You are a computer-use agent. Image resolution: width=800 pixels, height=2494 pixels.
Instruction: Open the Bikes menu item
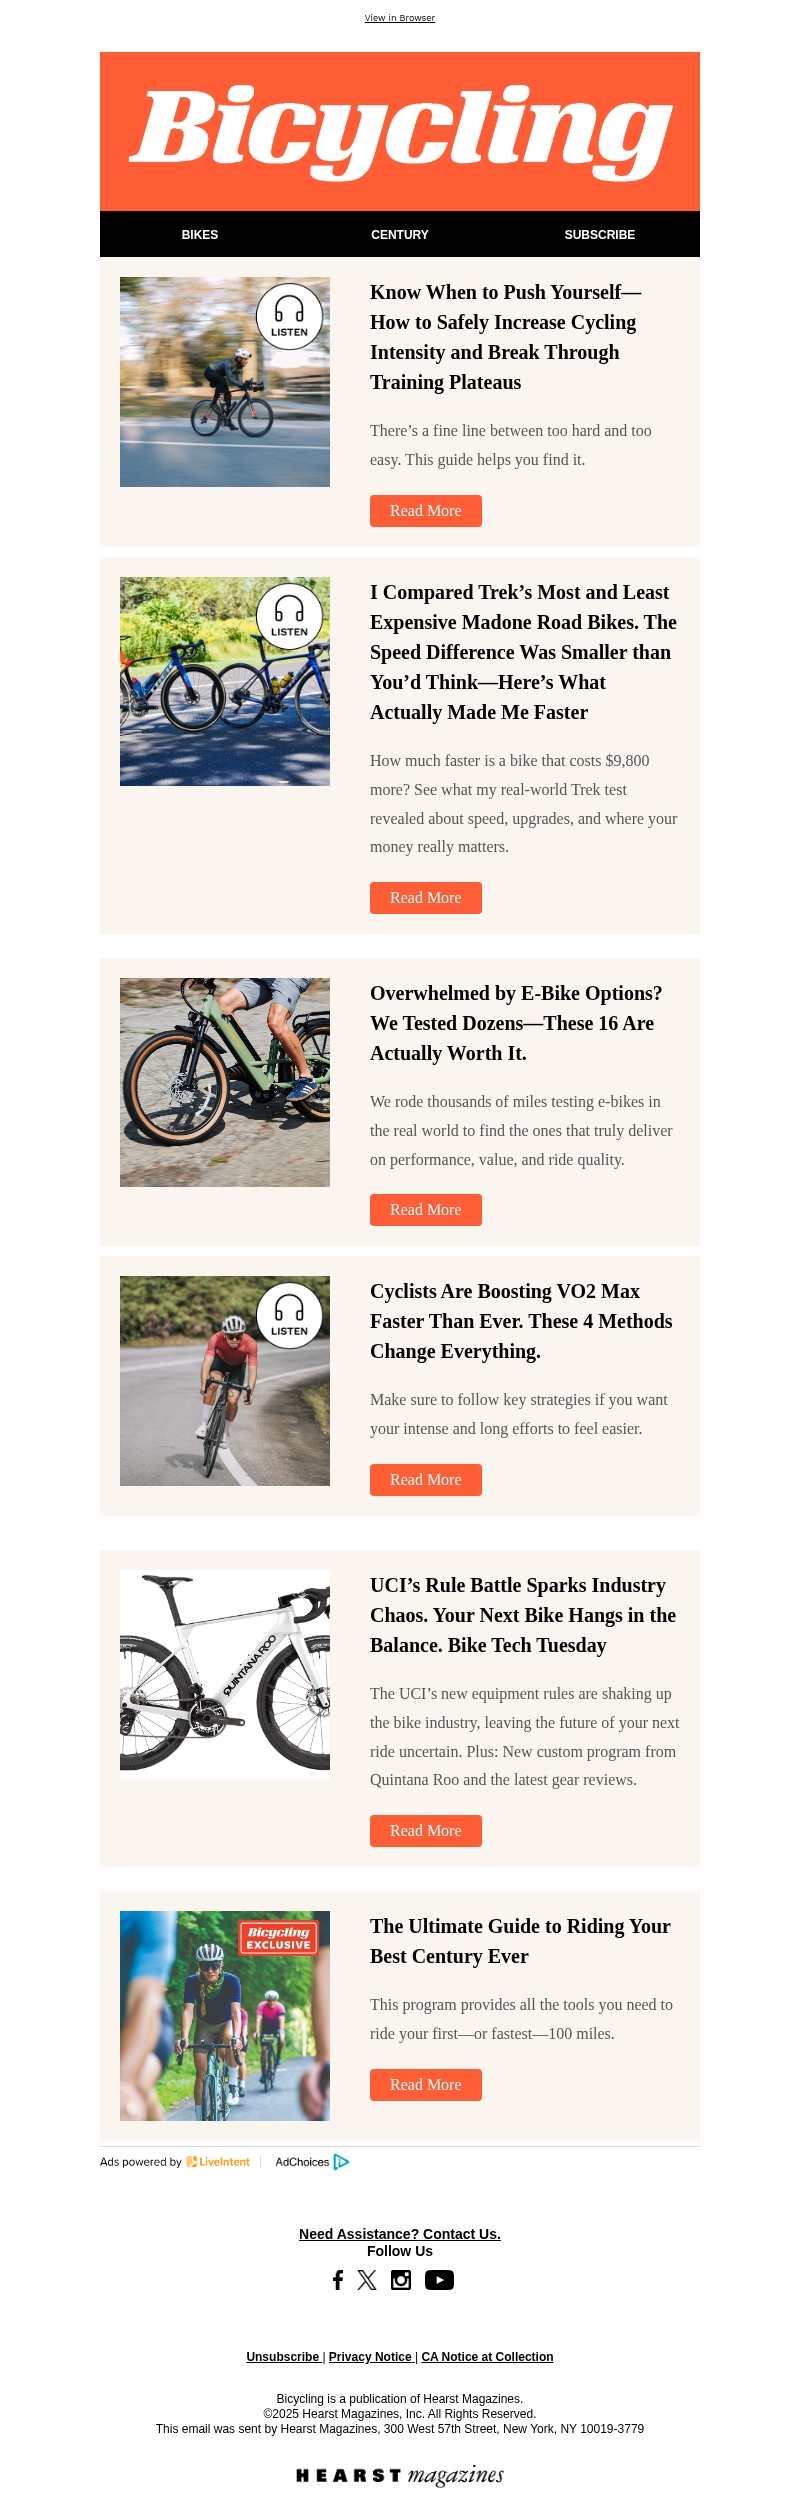[200, 235]
